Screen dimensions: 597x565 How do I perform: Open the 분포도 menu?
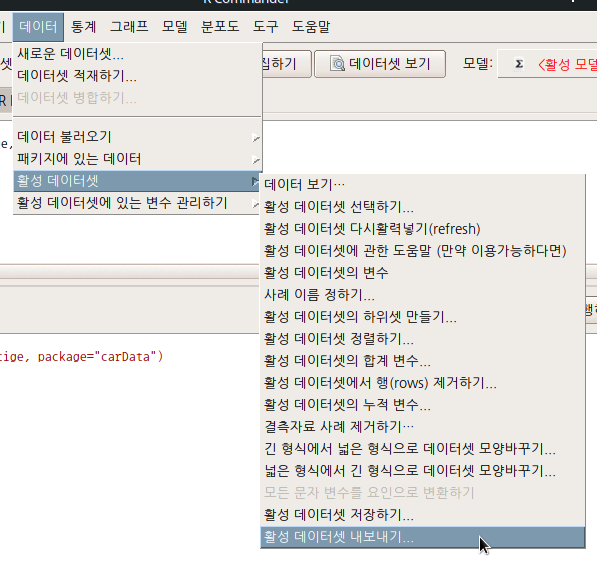(220, 27)
